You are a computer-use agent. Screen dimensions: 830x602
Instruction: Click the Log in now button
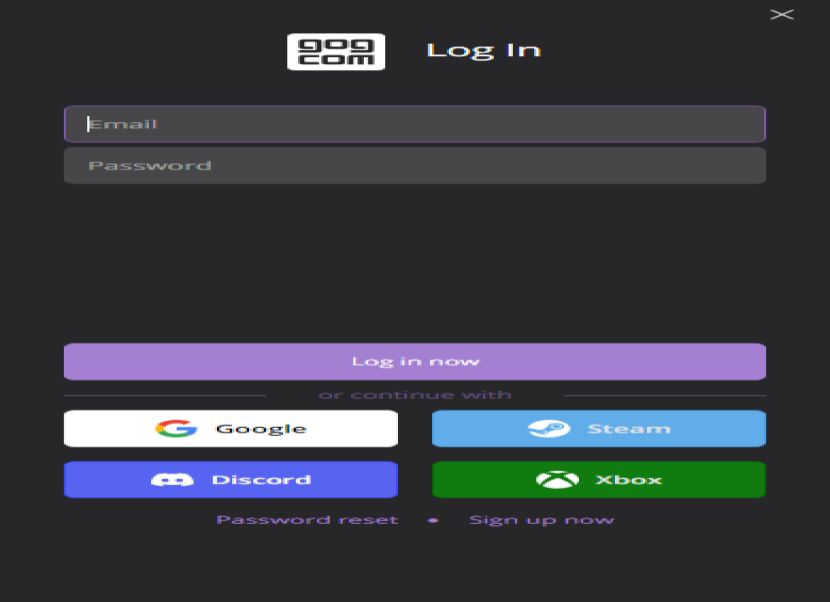pyautogui.click(x=415, y=362)
